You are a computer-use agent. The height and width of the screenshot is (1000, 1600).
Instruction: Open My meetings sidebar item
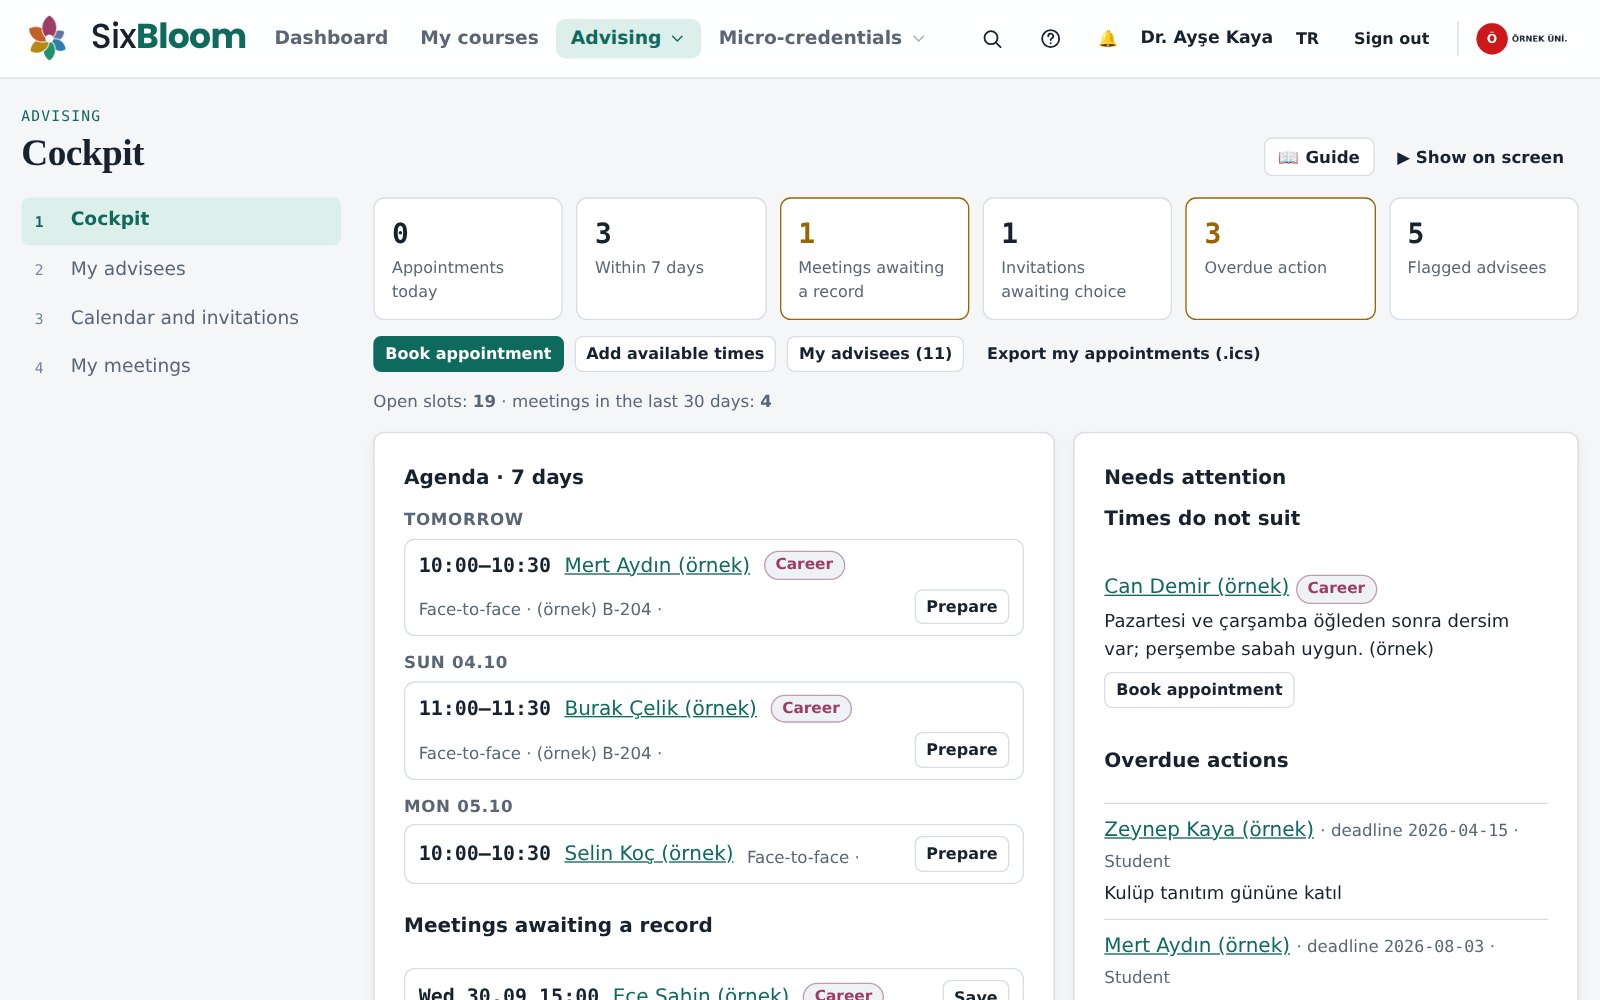pos(181,366)
